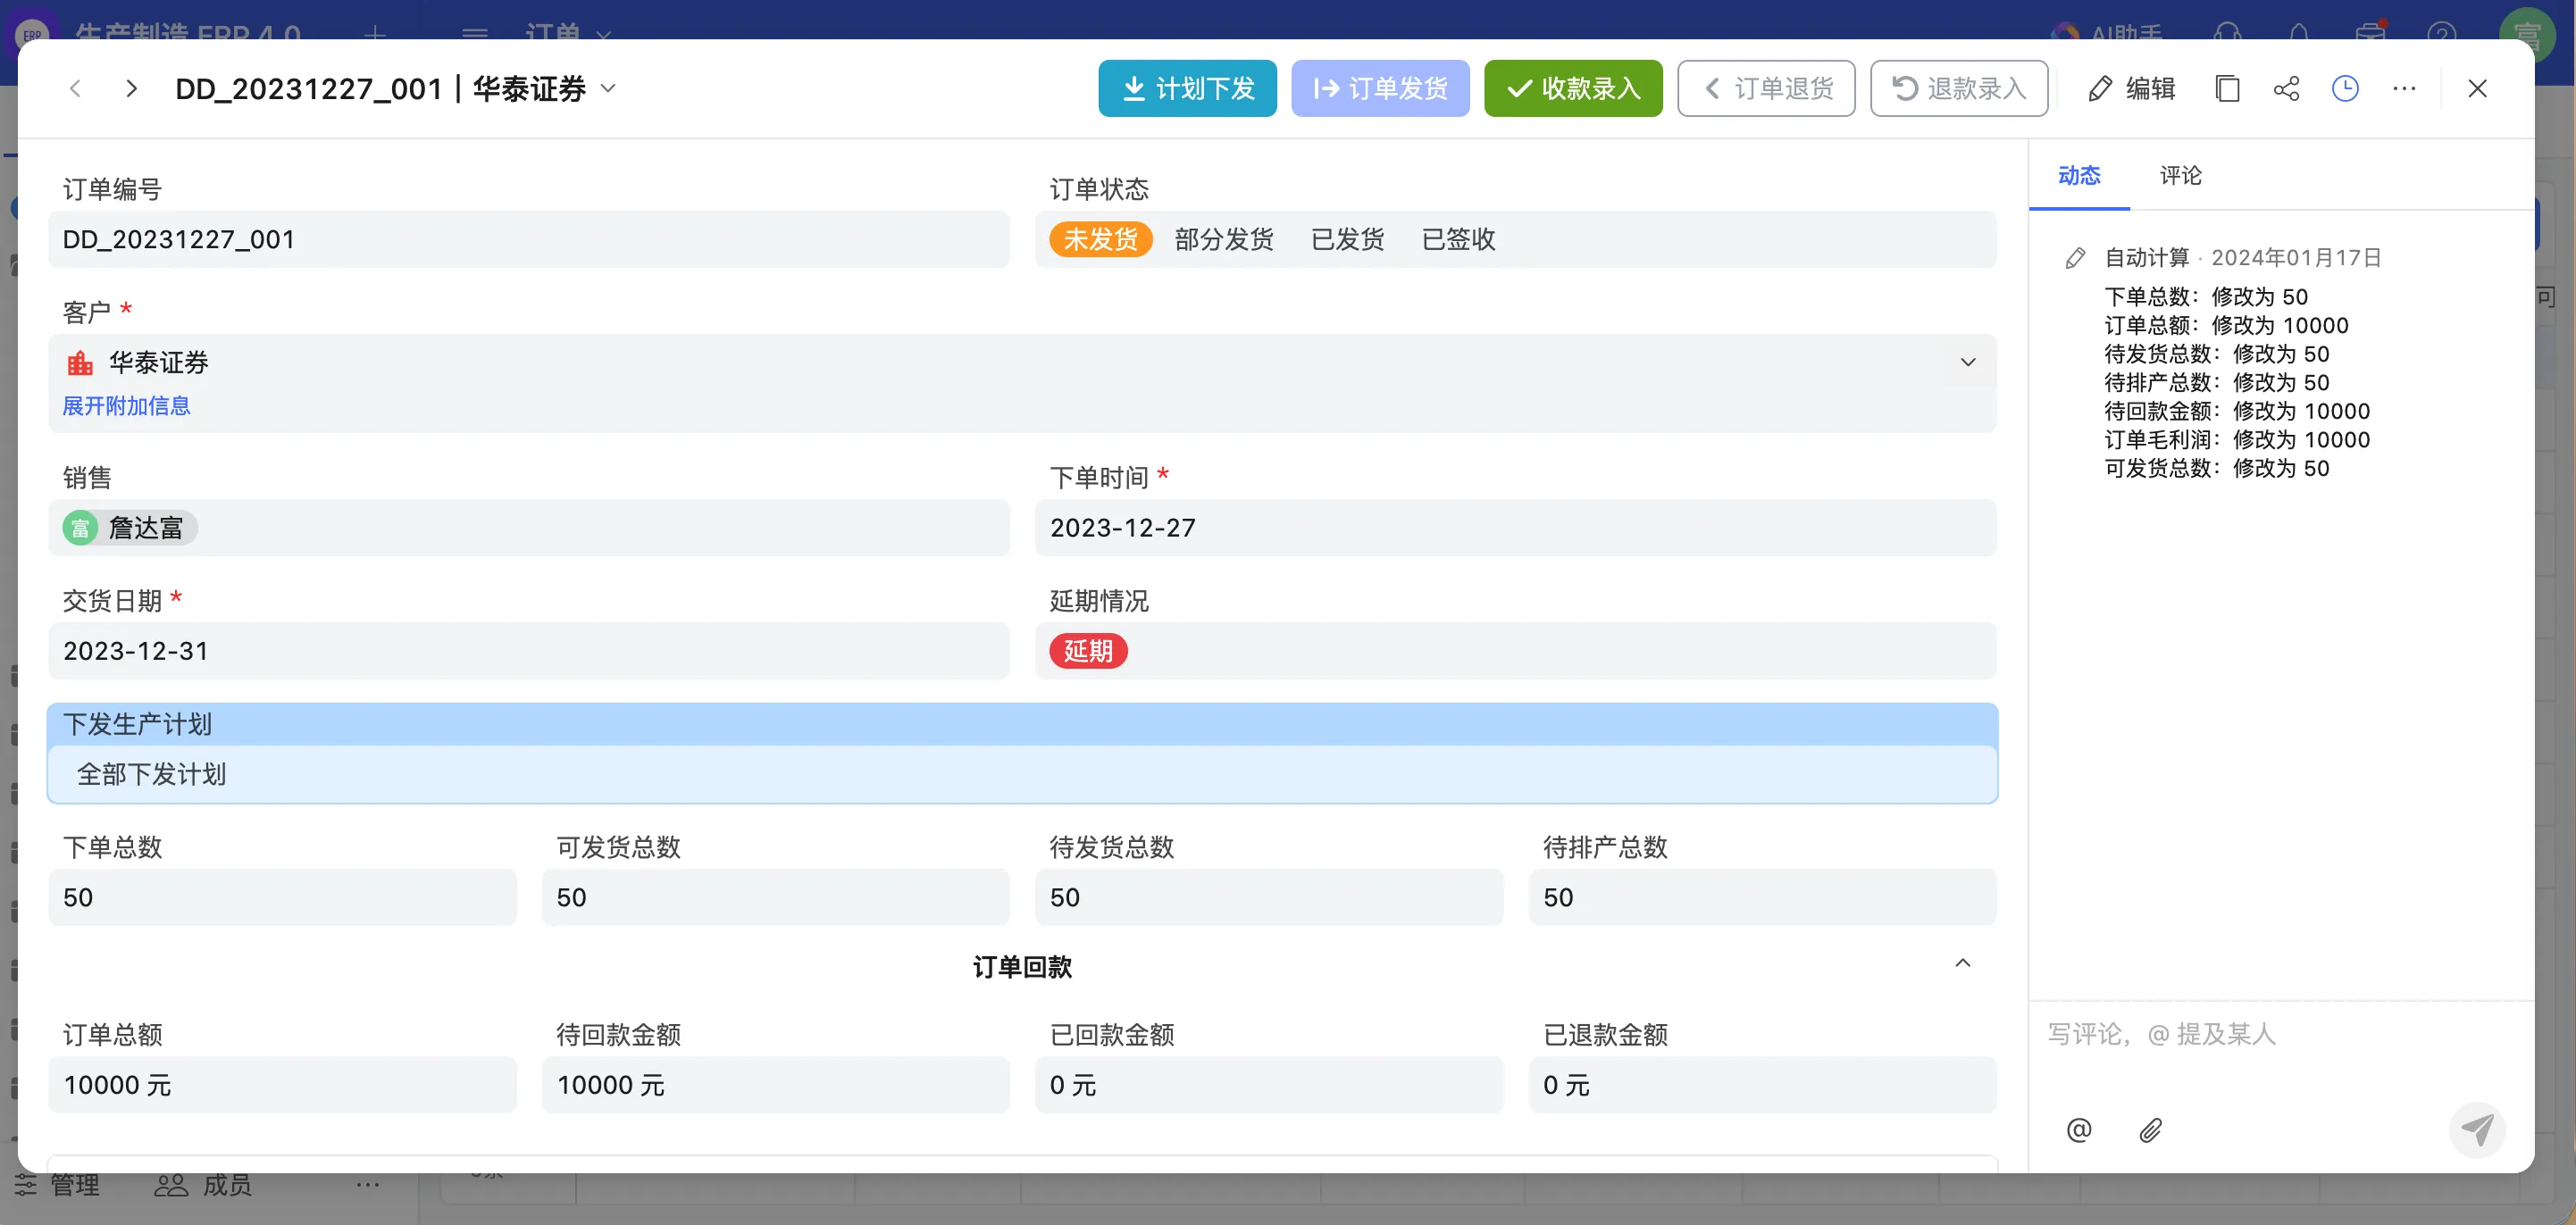Screen dimensions: 2576x1225
Task: Click the share icon
Action: [2286, 89]
